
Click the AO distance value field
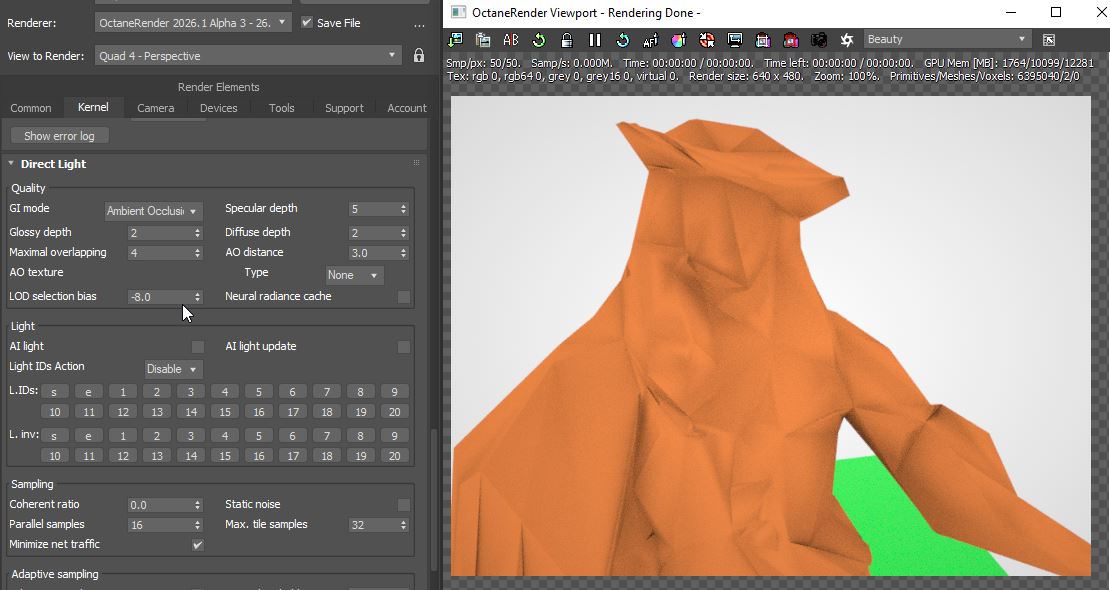pos(373,253)
